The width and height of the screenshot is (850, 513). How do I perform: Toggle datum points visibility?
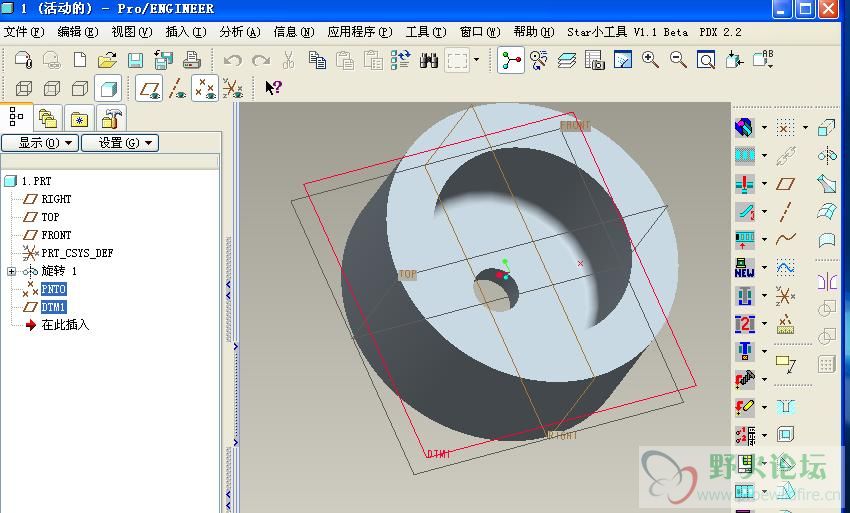tap(205, 88)
